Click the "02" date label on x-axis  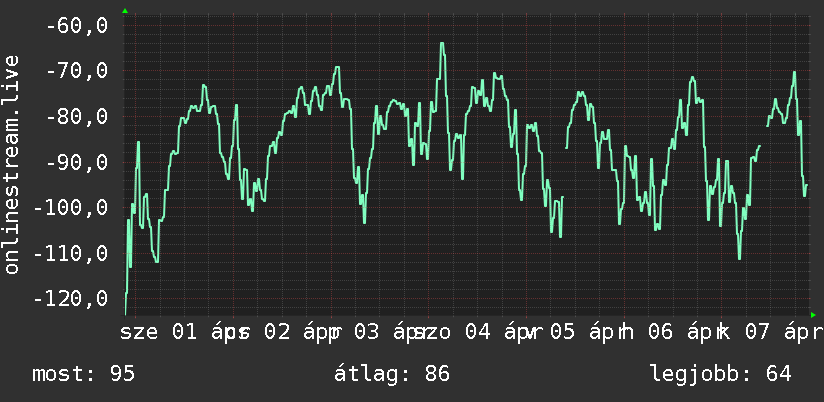(x=277, y=332)
